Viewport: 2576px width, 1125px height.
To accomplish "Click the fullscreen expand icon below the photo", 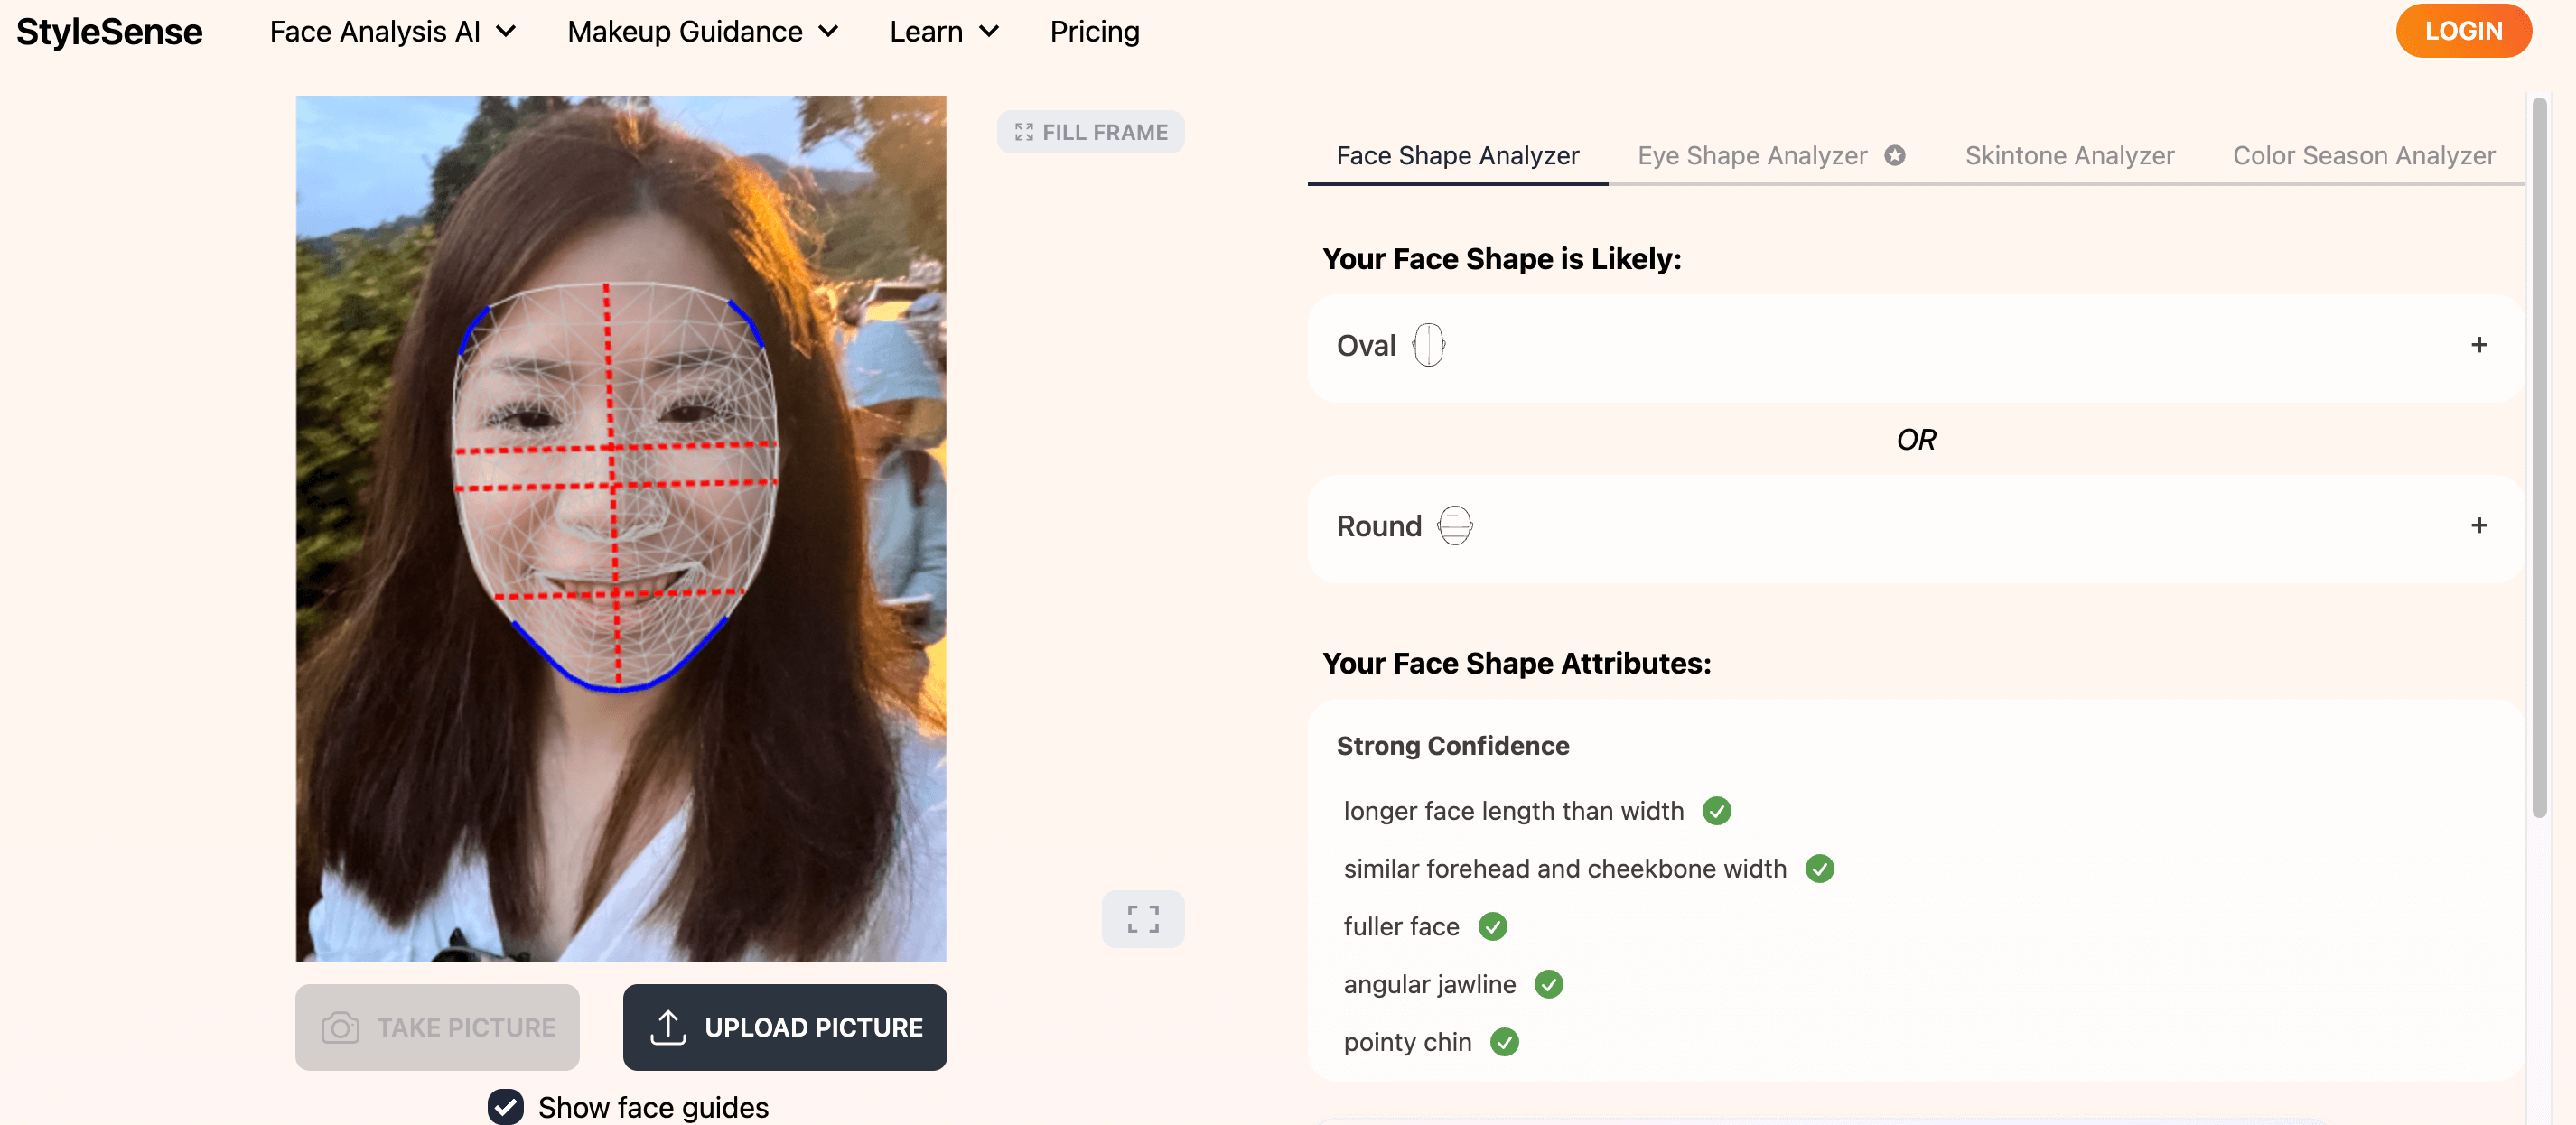I will pos(1142,918).
